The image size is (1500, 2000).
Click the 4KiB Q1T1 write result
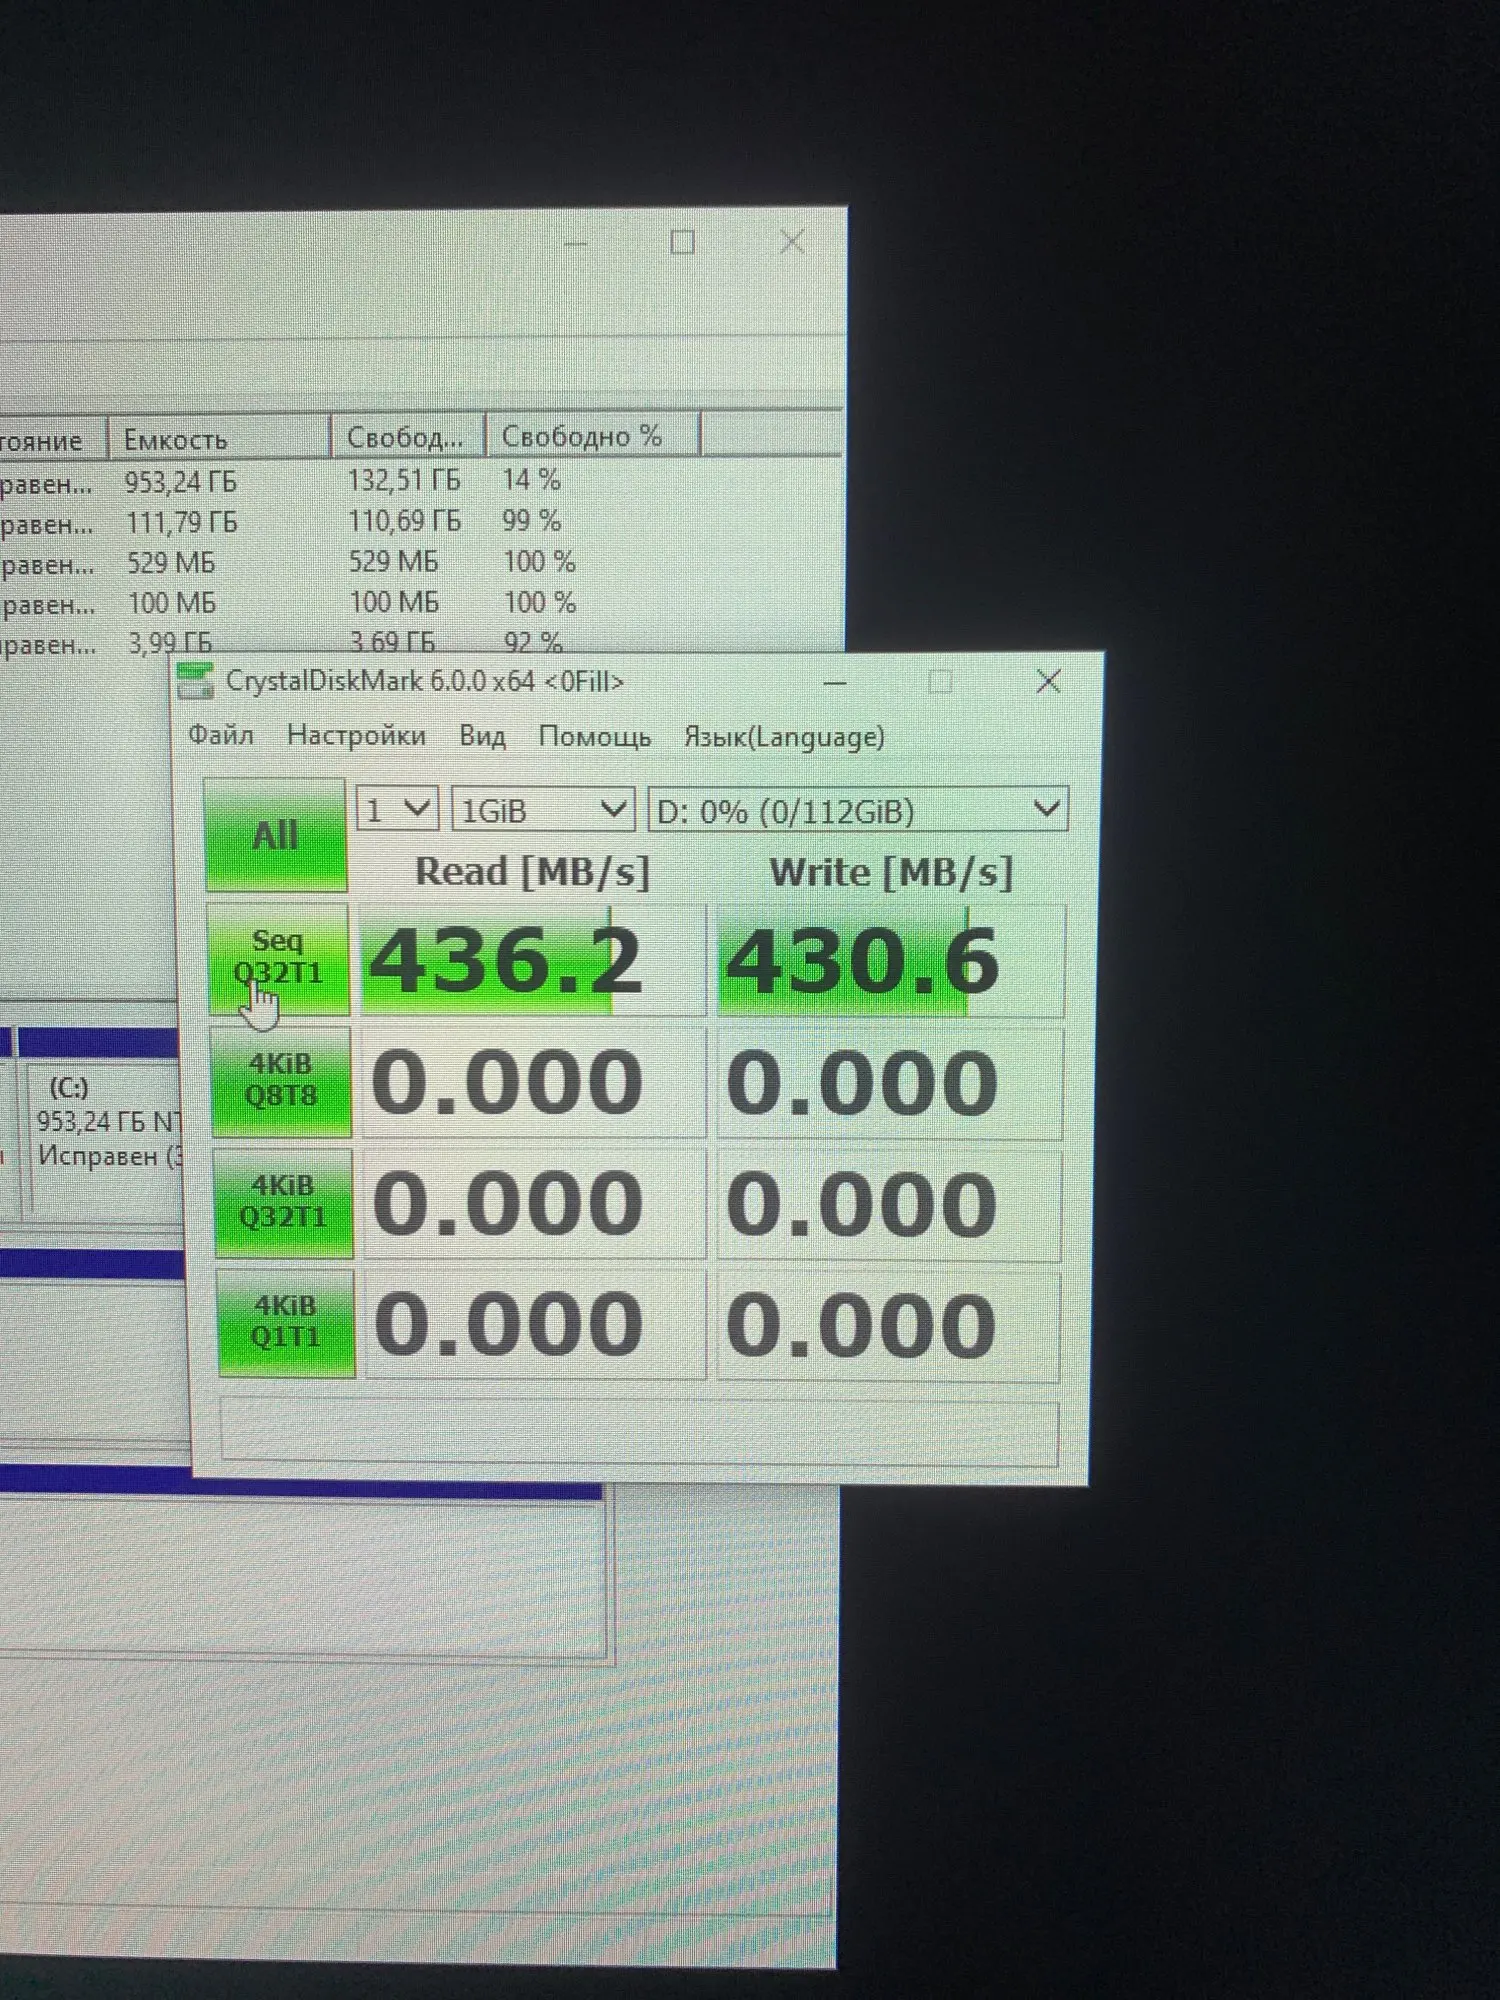coord(888,1325)
